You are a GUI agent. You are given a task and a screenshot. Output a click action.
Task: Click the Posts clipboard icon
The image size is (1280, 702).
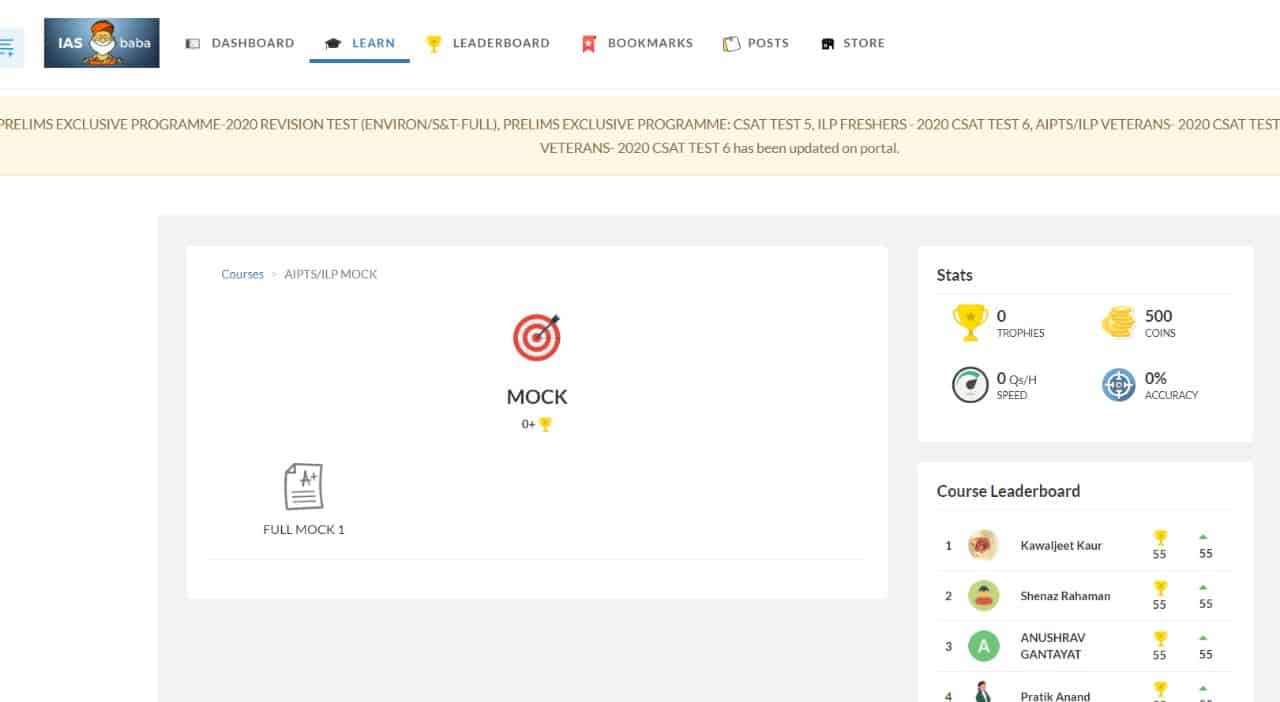731,44
